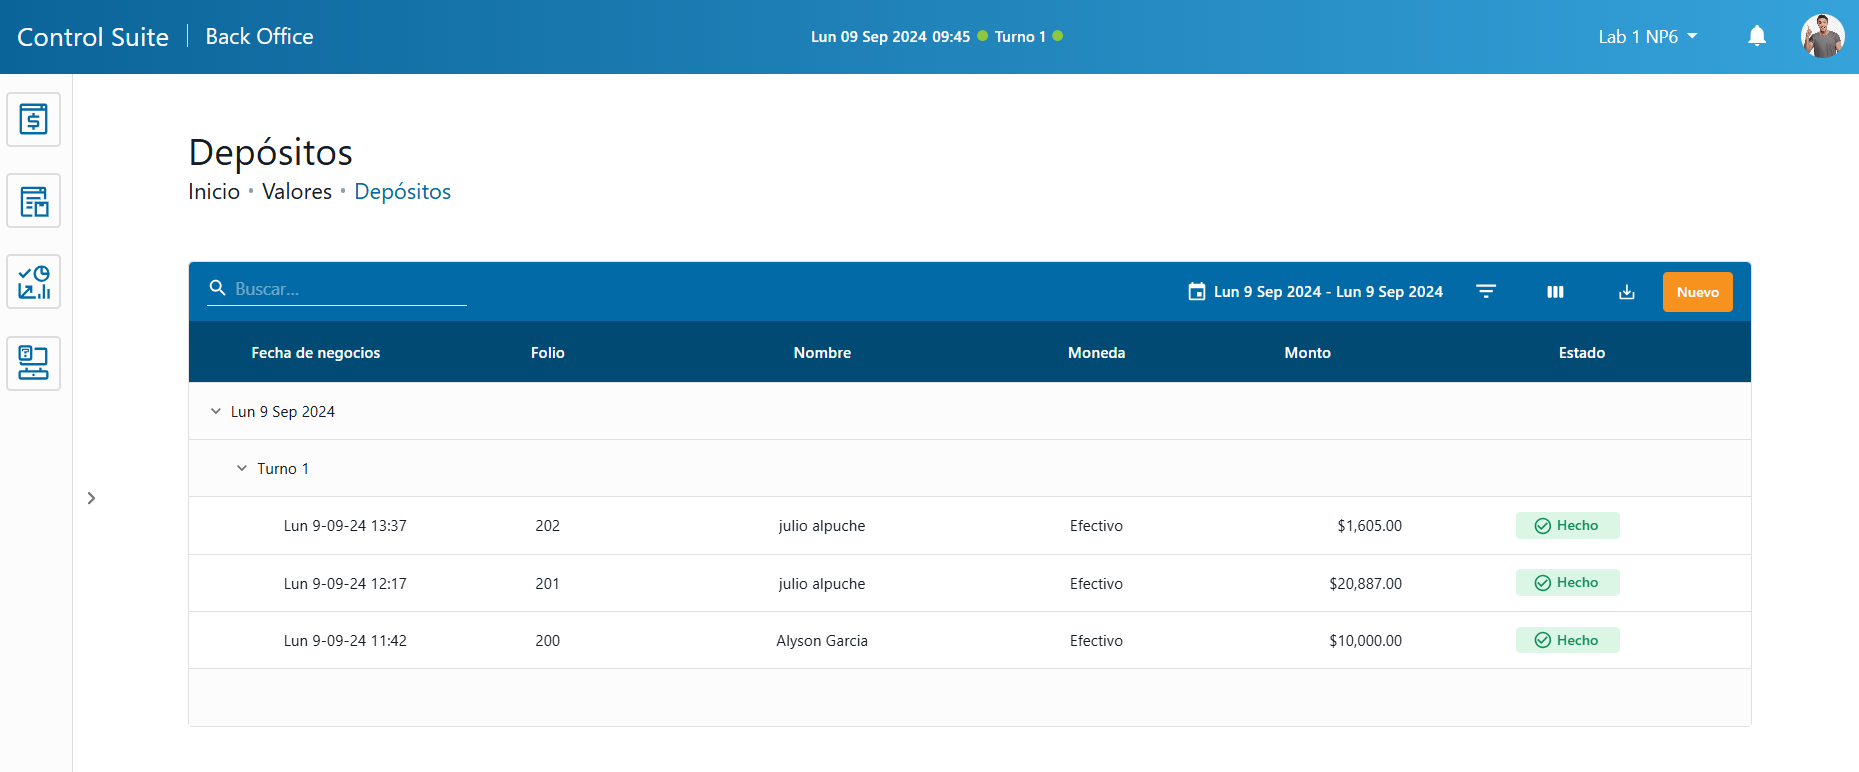Open the analytics chart sidebar icon

click(x=34, y=282)
